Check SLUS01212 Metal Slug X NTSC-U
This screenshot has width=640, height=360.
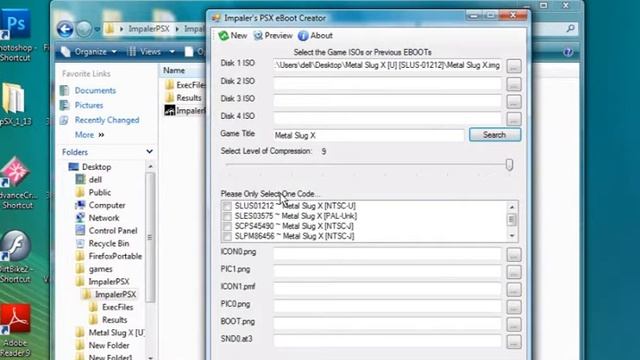pos(227,206)
